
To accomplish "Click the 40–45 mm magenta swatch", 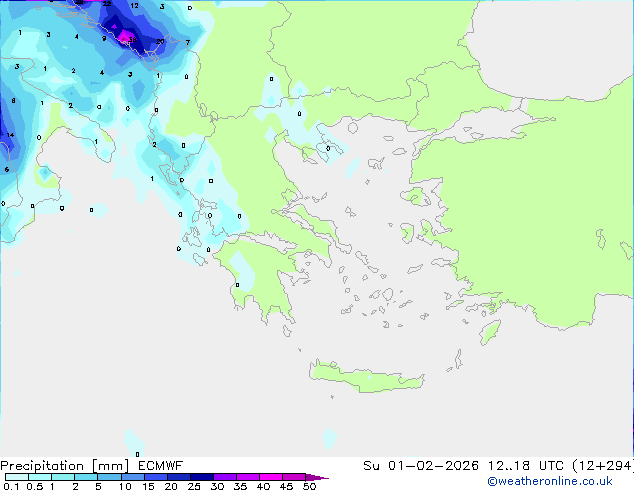I will point(271,477).
